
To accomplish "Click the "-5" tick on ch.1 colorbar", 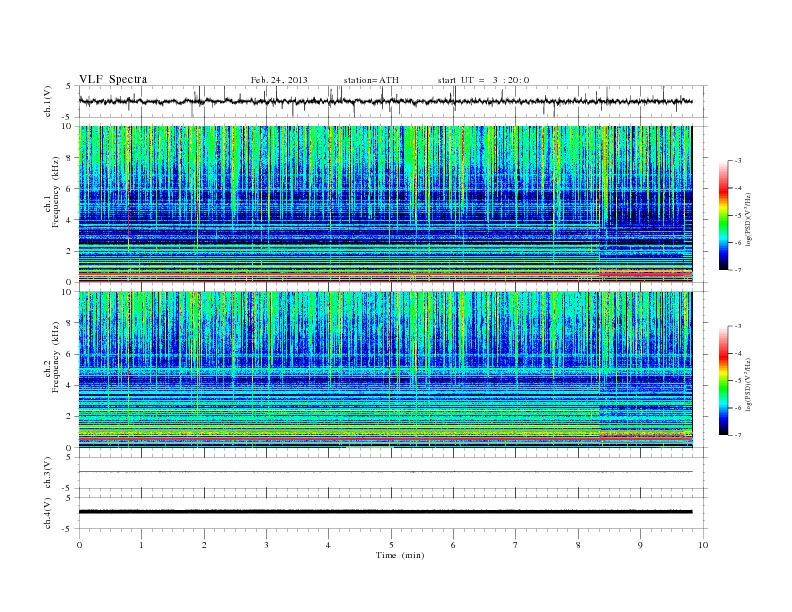I will click(x=738, y=216).
